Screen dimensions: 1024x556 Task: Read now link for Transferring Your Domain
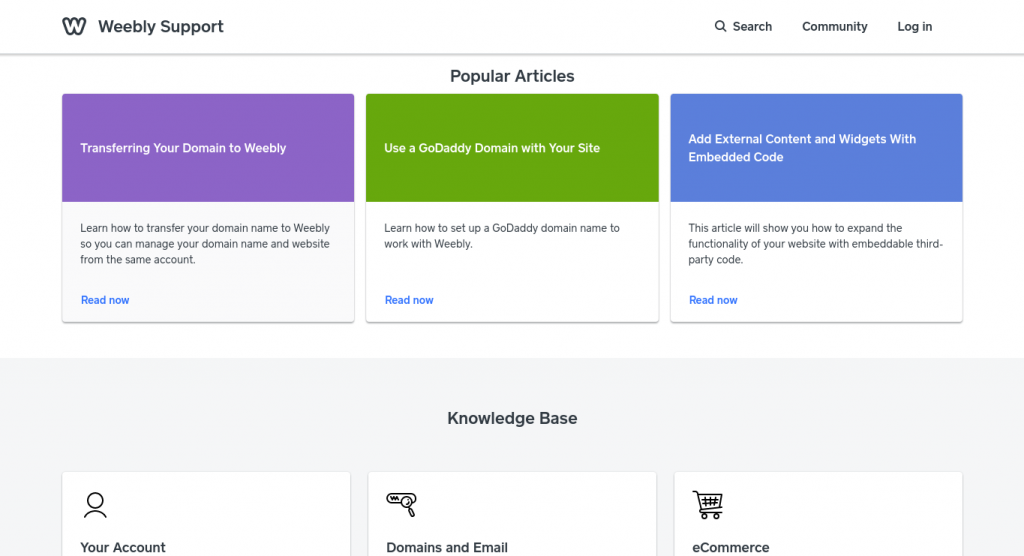tap(105, 300)
